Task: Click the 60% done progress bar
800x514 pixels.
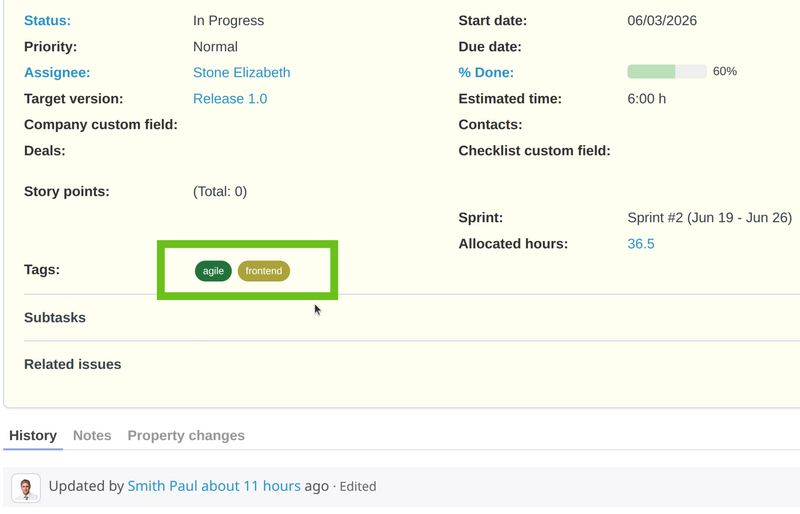Action: point(667,71)
